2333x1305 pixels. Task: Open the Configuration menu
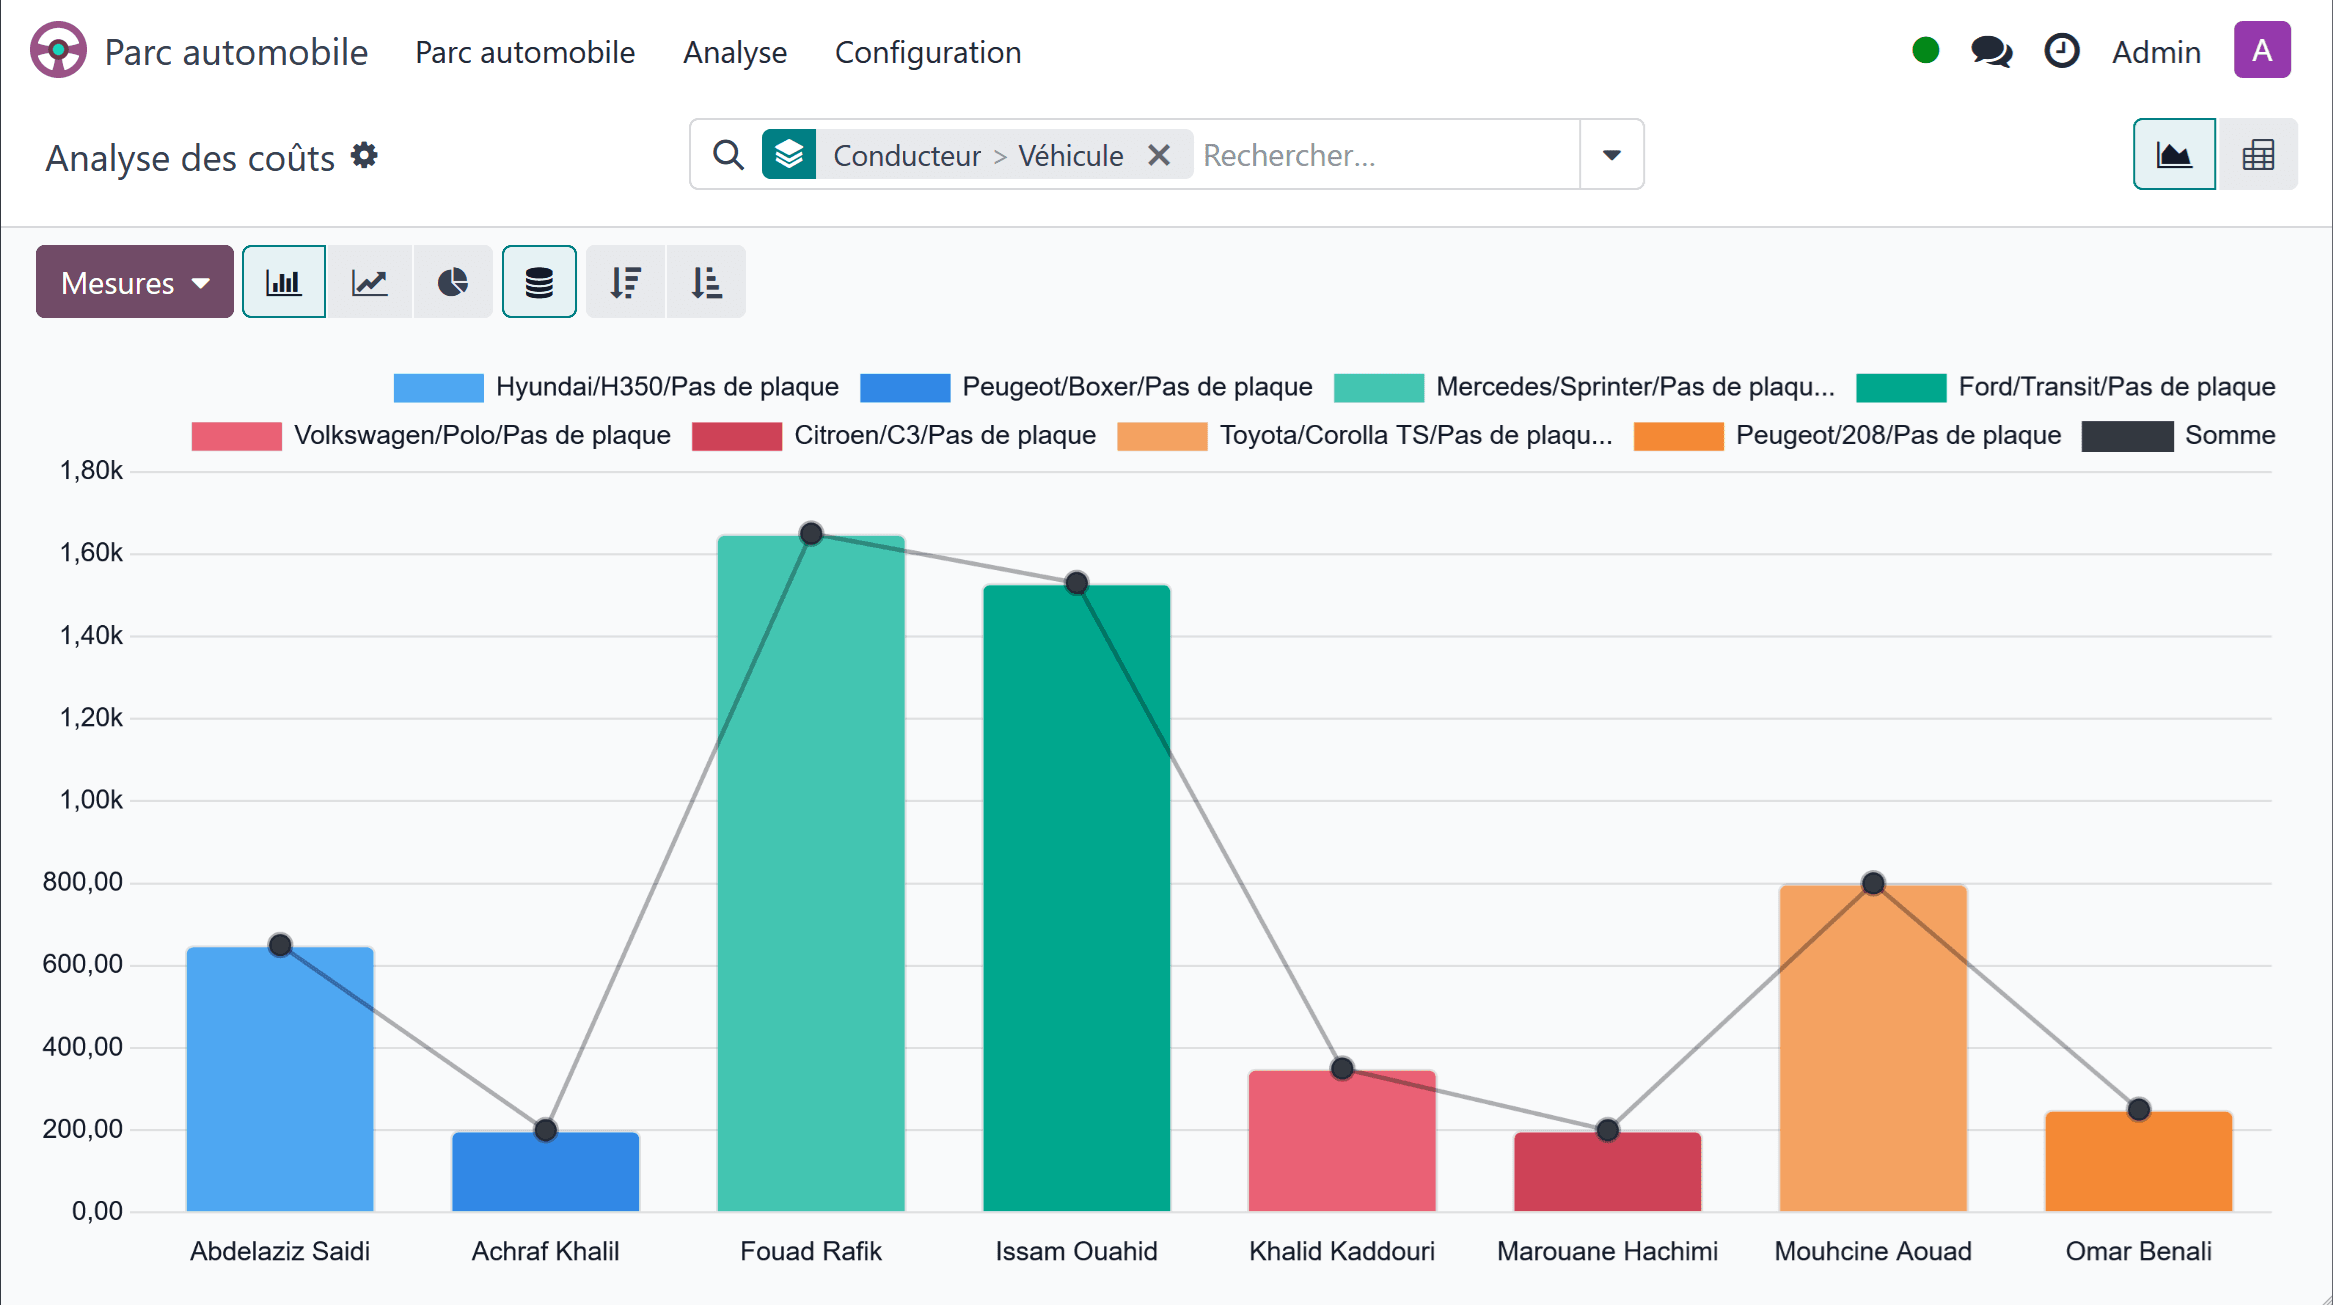928,52
